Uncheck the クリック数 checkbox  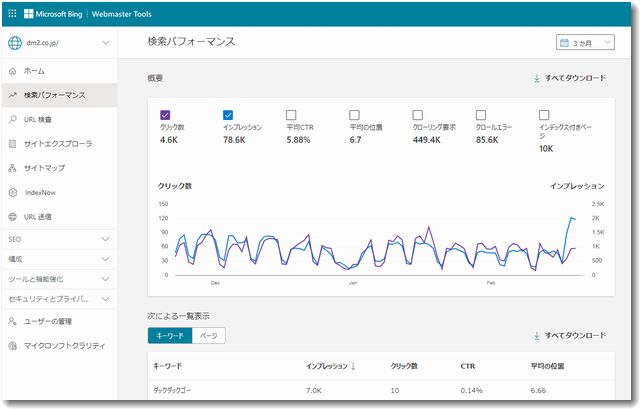165,115
